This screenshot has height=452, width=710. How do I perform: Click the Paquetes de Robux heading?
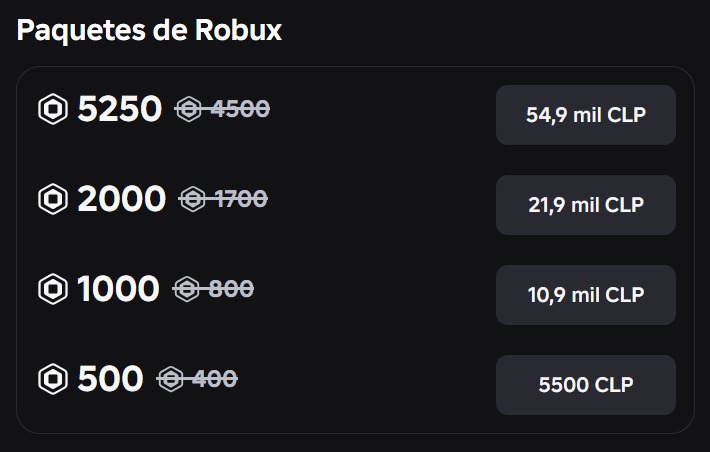tap(149, 31)
